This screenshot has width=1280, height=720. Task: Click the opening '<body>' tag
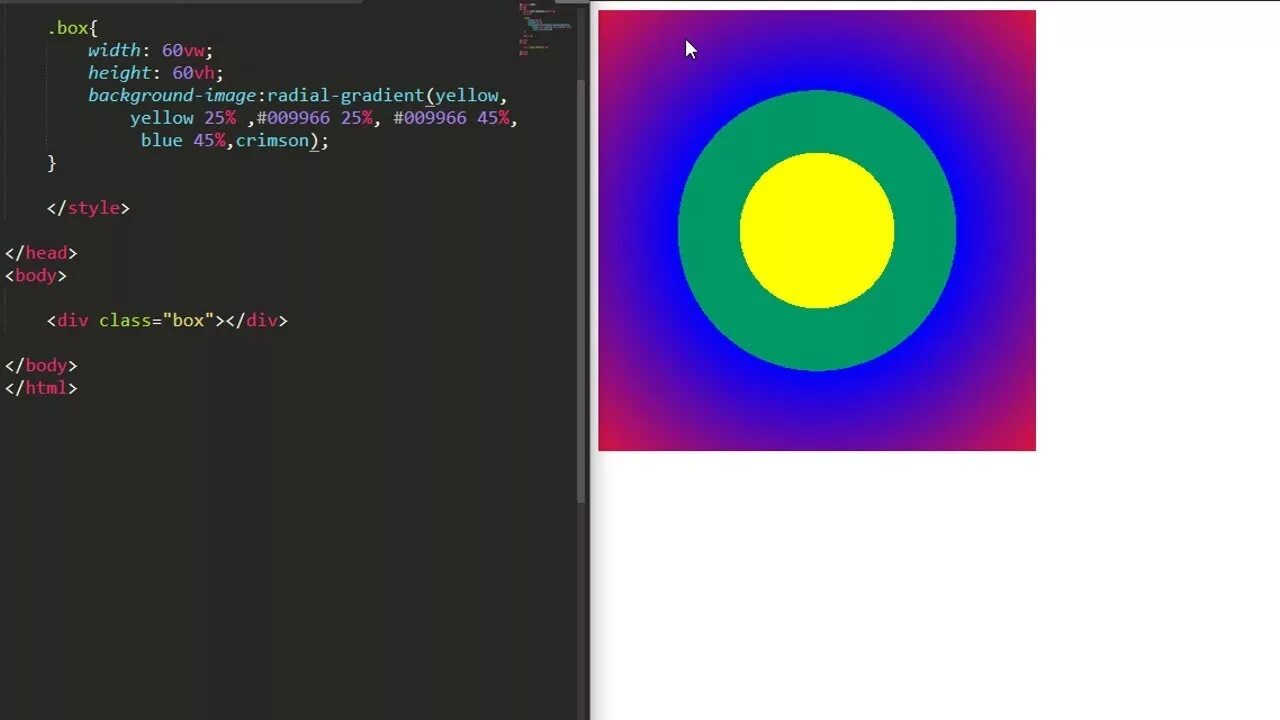(x=36, y=275)
